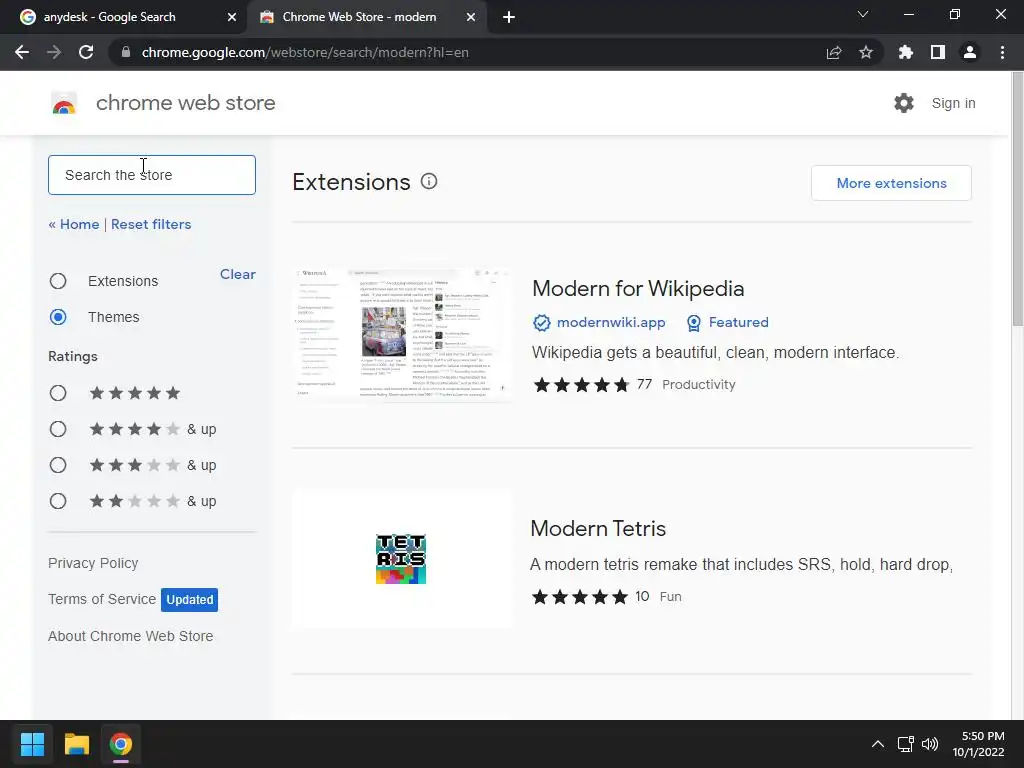The width and height of the screenshot is (1024, 768).
Task: Clear the category filter
Action: pyautogui.click(x=238, y=274)
